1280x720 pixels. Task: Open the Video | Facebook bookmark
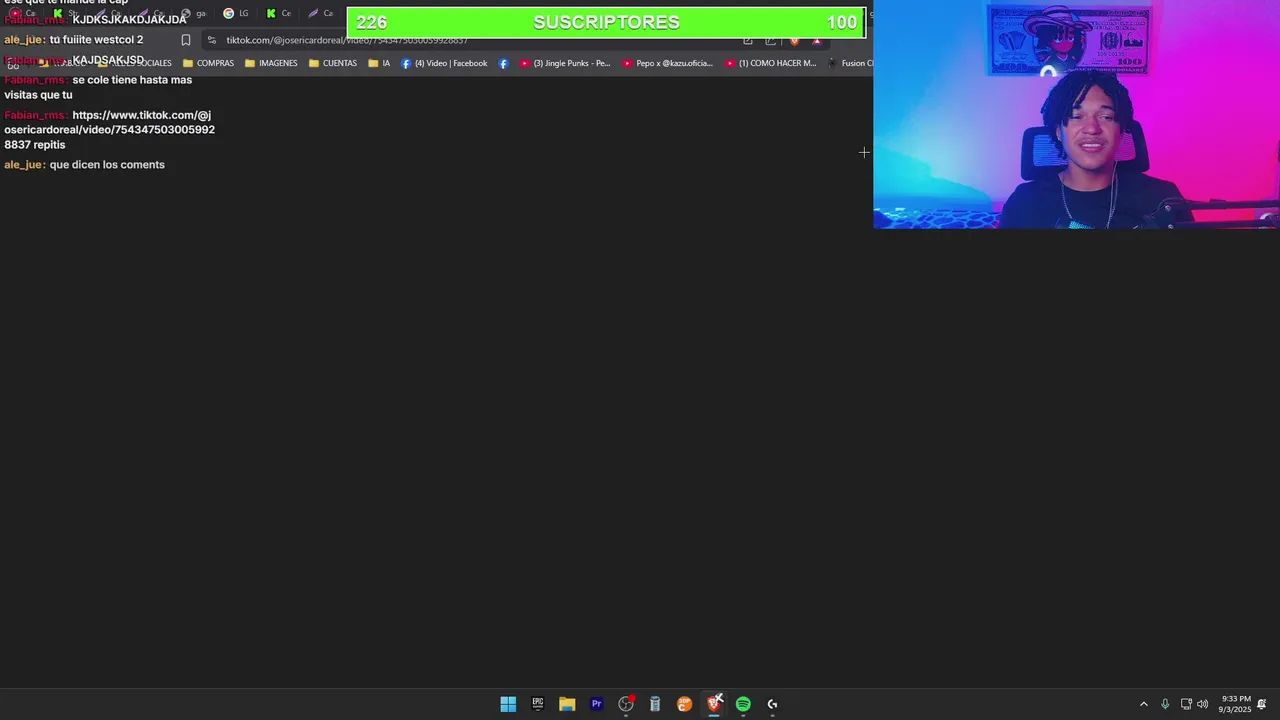444,63
